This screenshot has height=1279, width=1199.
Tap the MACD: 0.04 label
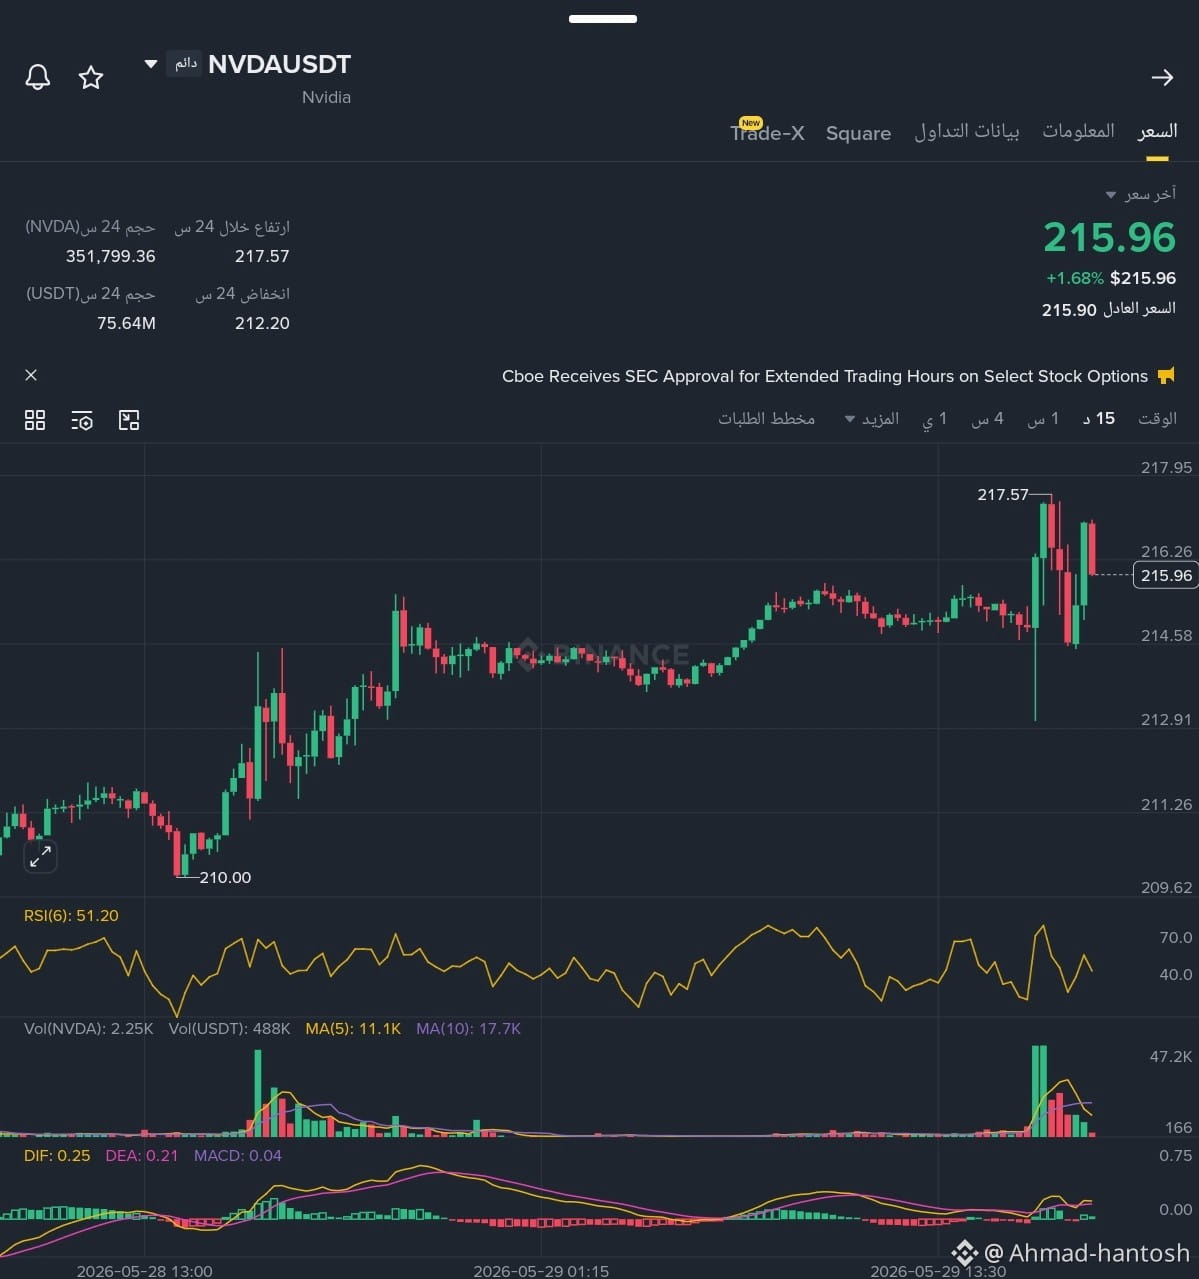(238, 1155)
